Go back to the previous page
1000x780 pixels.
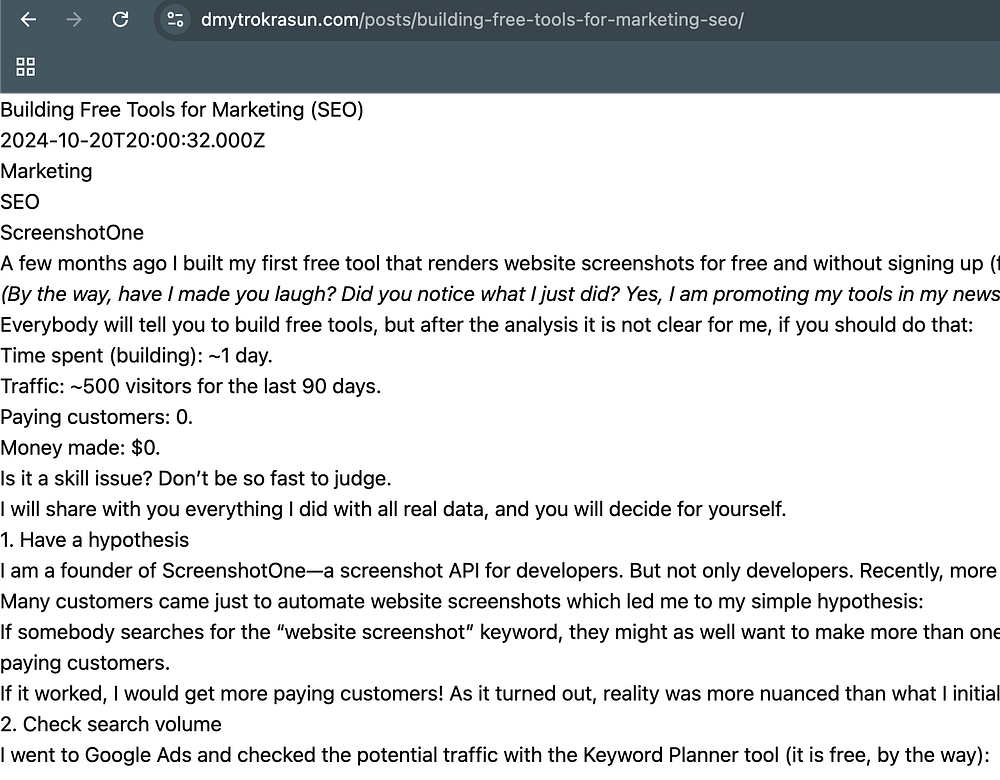click(x=28, y=20)
